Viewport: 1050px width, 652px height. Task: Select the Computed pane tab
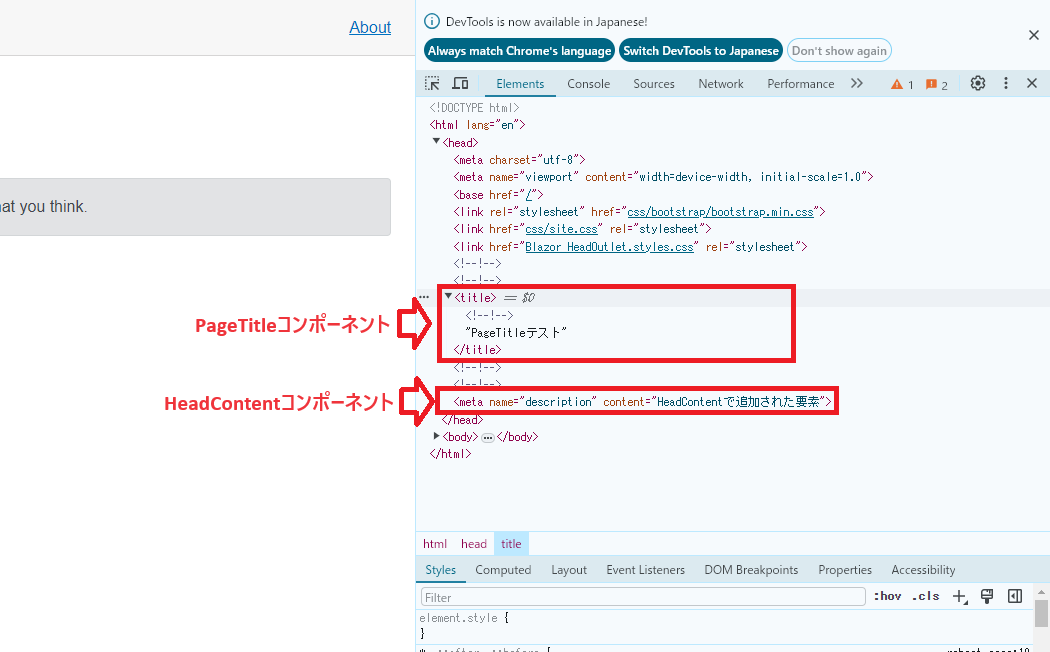pos(503,570)
